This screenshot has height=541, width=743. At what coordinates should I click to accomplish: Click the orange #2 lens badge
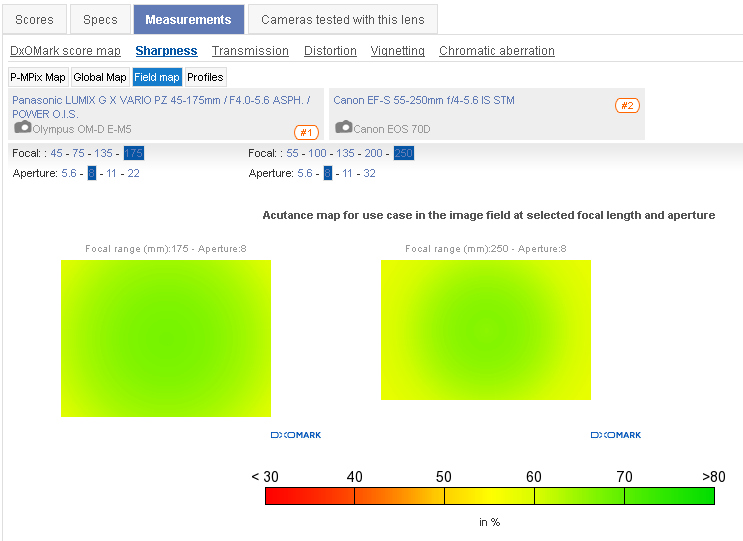[627, 105]
